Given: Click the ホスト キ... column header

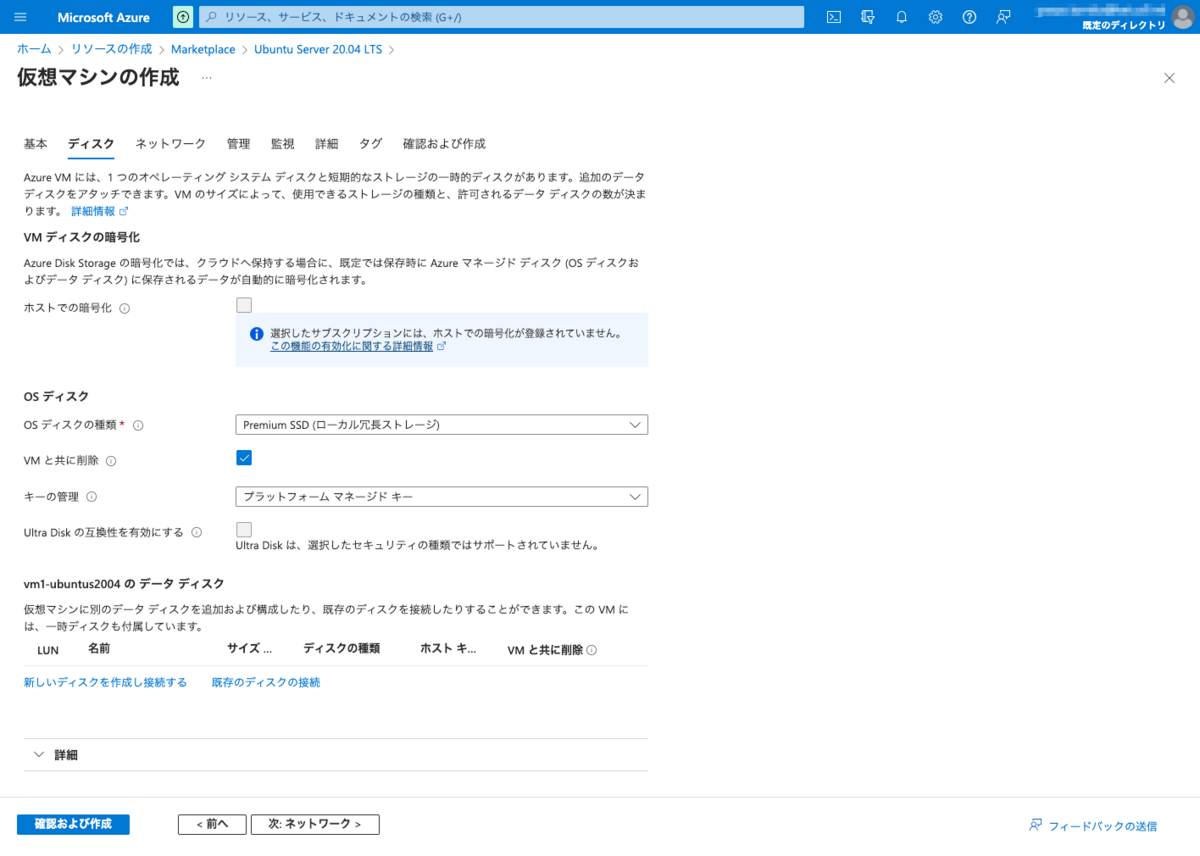Looking at the screenshot, I should [x=449, y=649].
